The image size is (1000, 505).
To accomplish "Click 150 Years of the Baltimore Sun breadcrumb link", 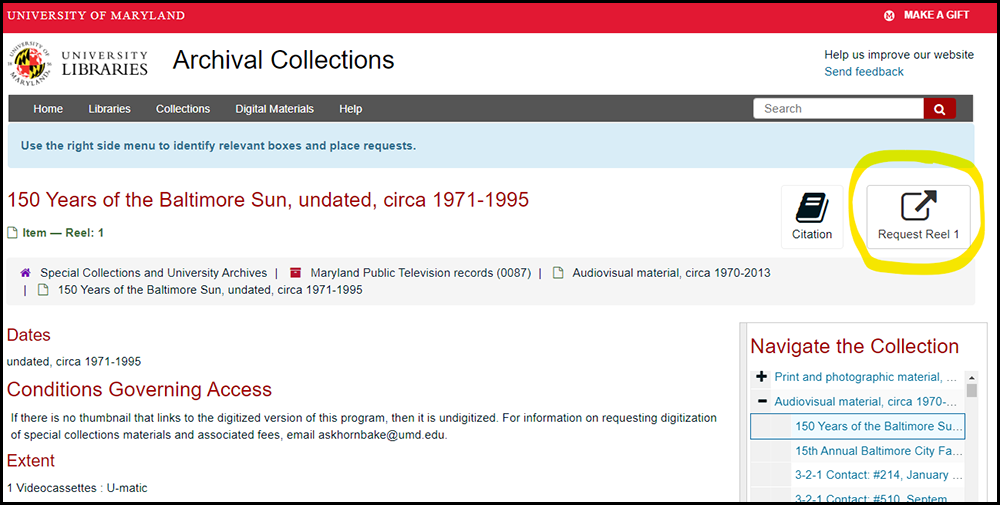I will coord(210,289).
